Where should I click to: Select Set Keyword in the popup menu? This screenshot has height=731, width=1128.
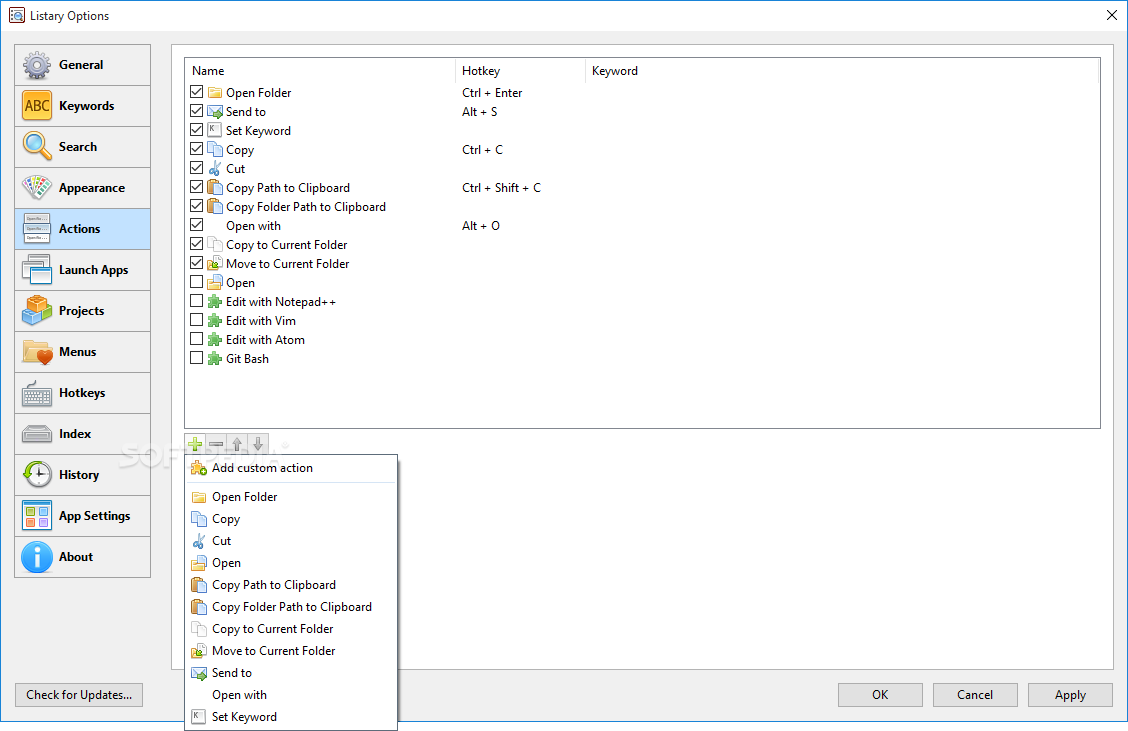(x=291, y=717)
